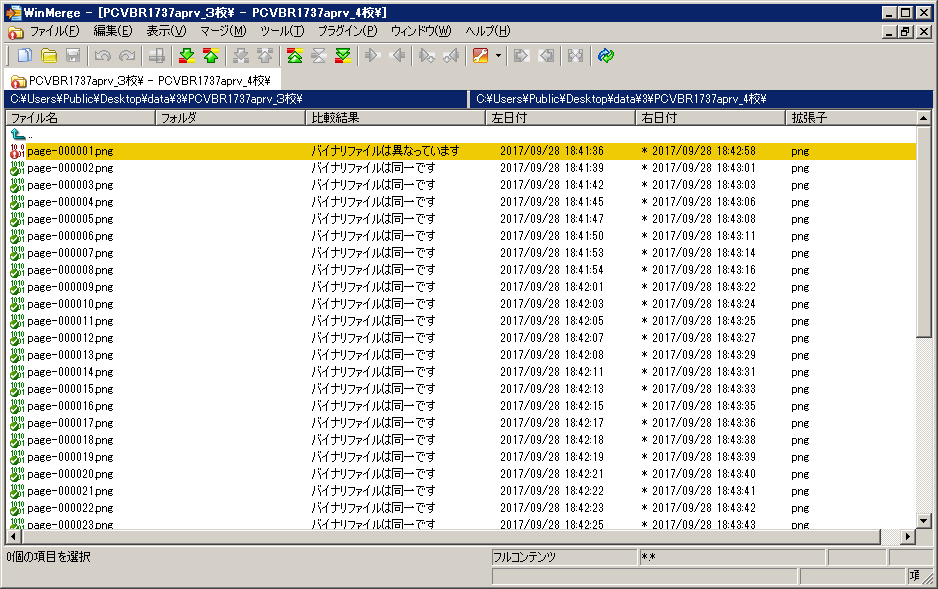938x589 pixels.
Task: Open the 編集(E) menu
Action: point(113,31)
